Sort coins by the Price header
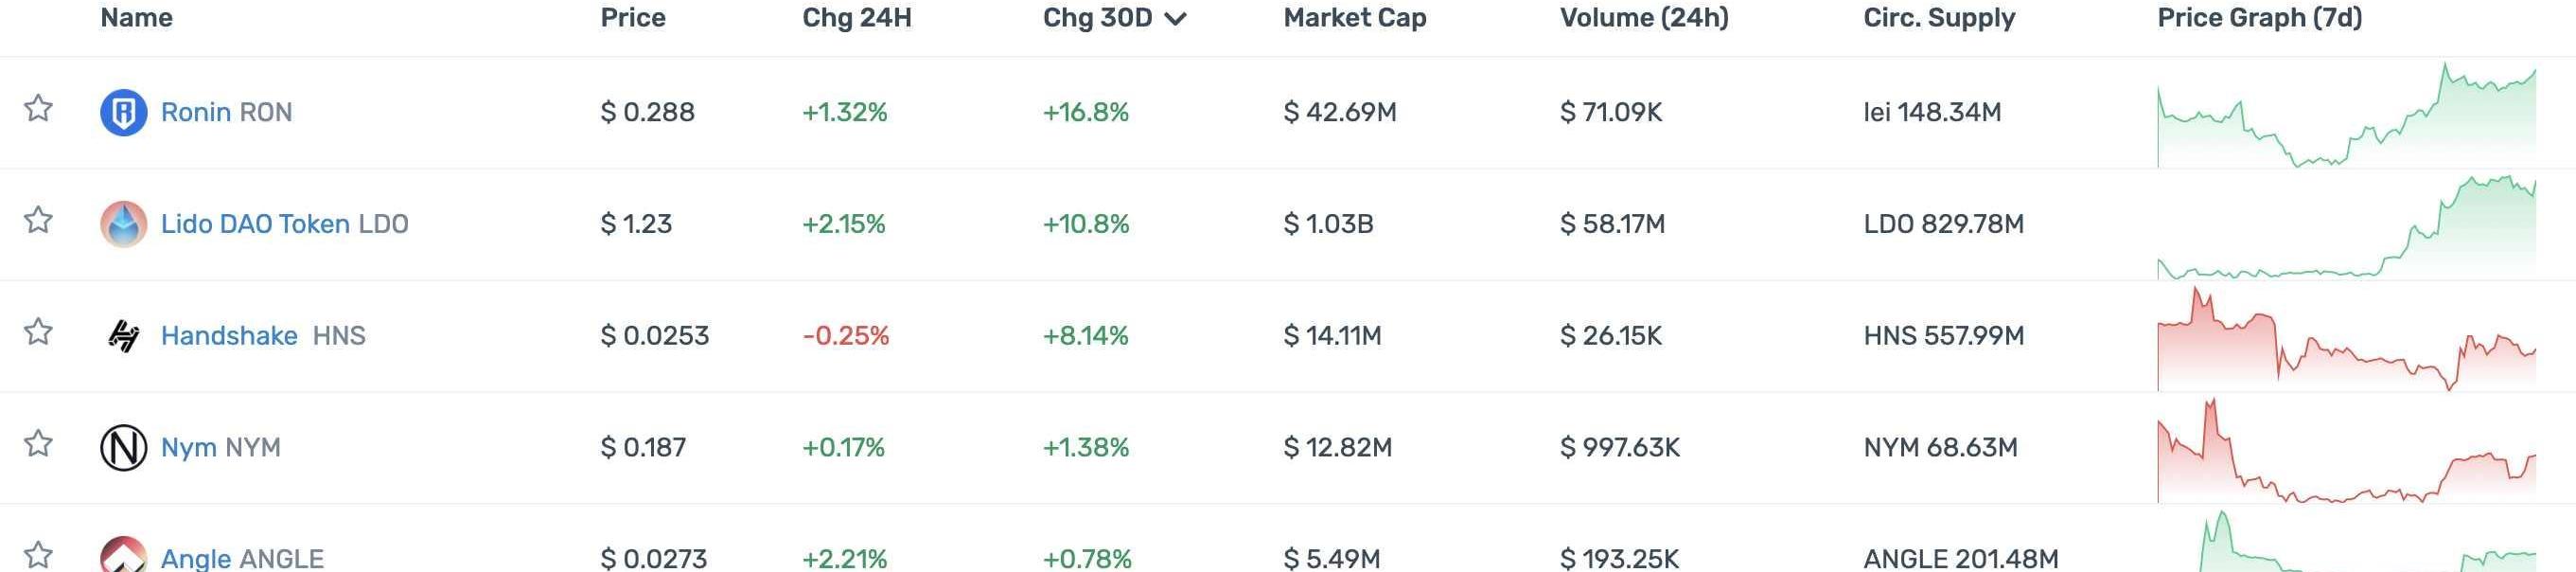This screenshot has height=572, width=2576. pyautogui.click(x=632, y=18)
